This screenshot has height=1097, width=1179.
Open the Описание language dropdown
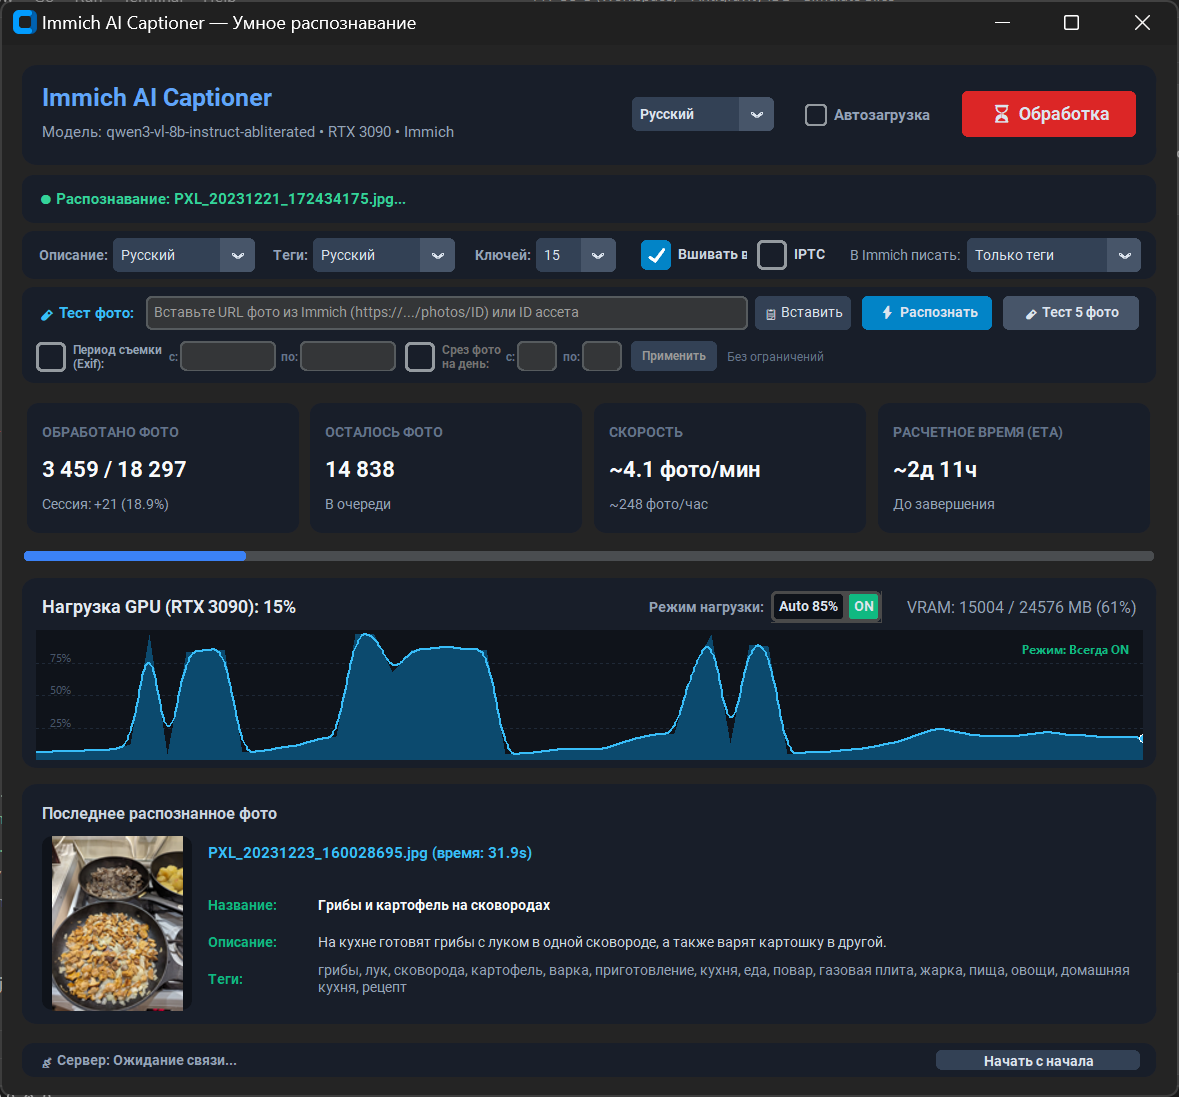pos(184,255)
